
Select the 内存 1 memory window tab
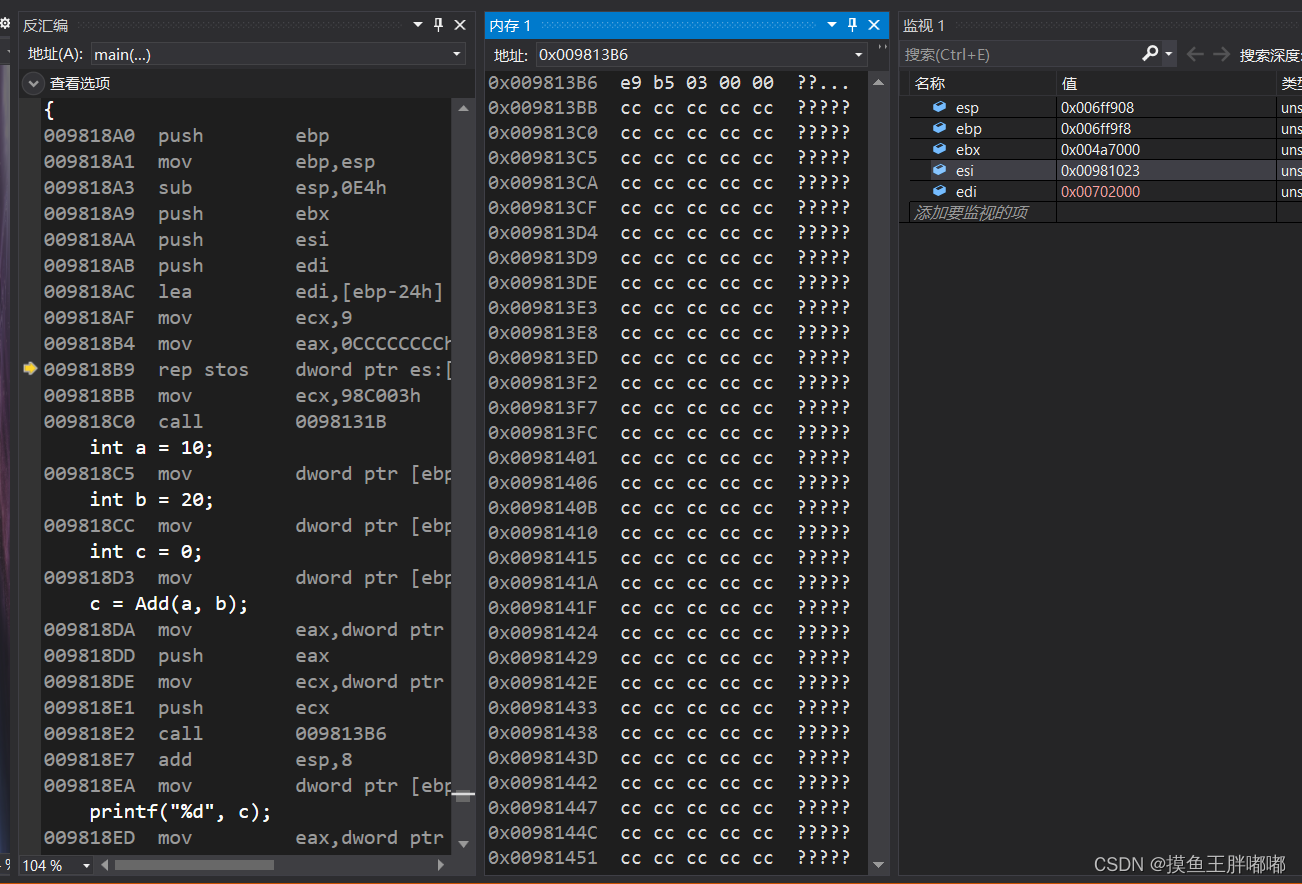[510, 25]
